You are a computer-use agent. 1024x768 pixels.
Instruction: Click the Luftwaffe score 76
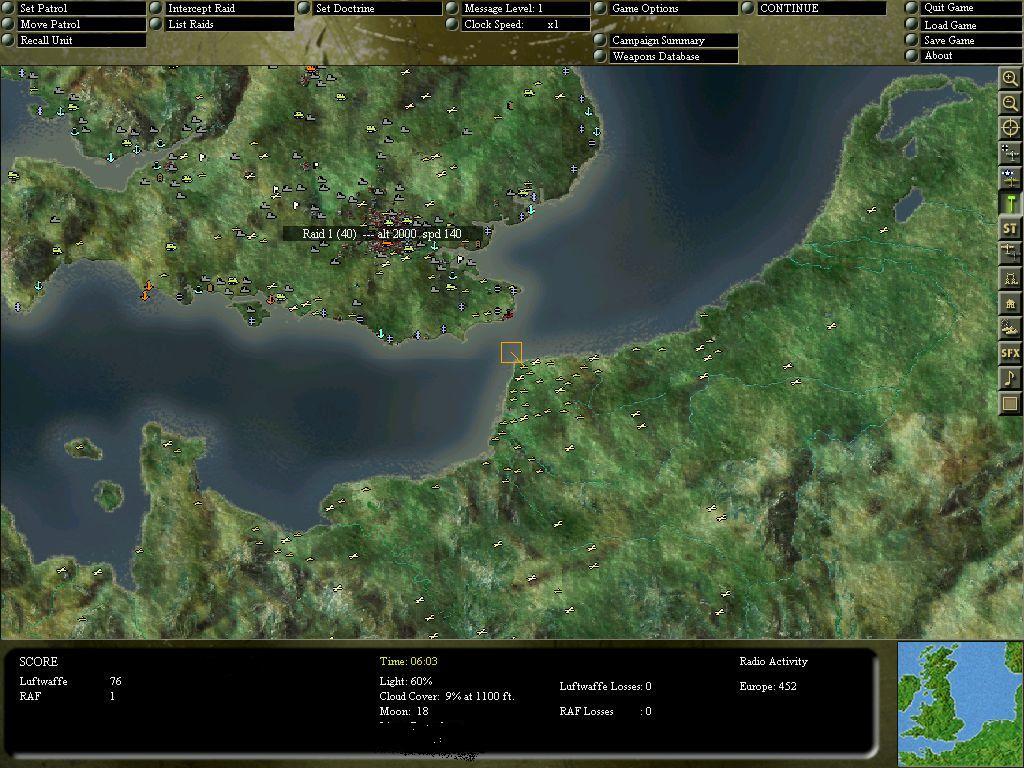(x=116, y=681)
